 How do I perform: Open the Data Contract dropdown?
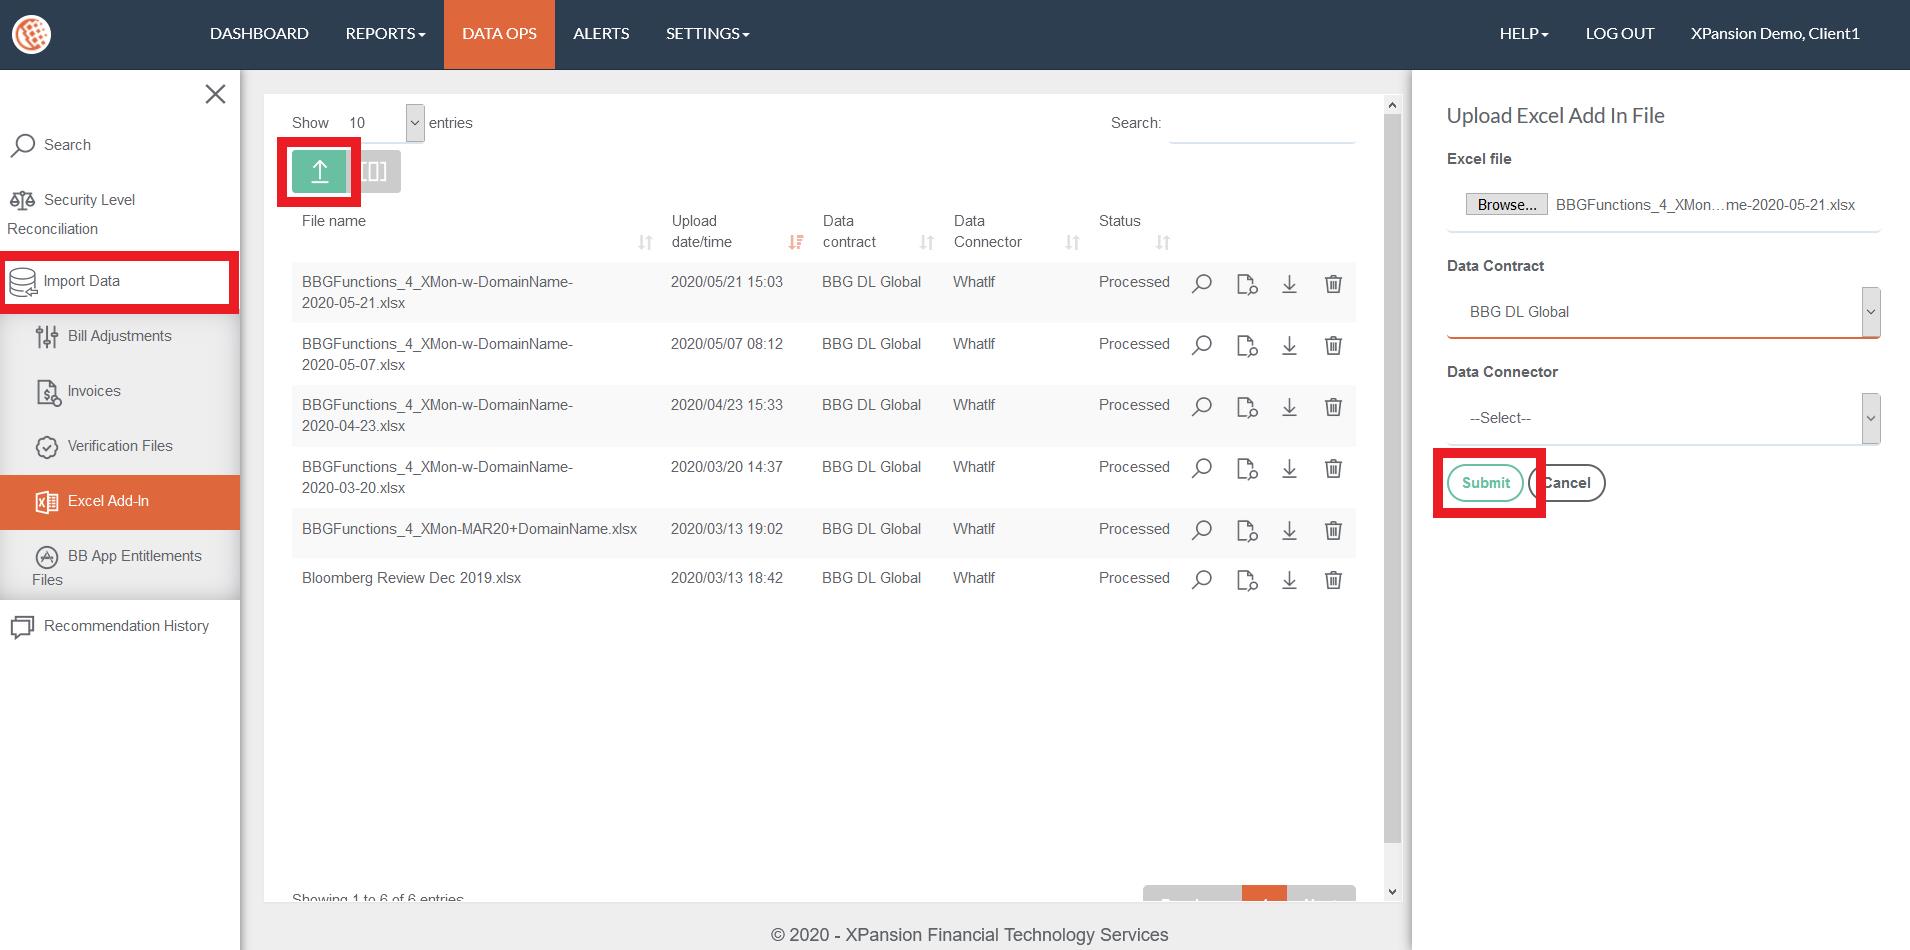[x=1662, y=312]
